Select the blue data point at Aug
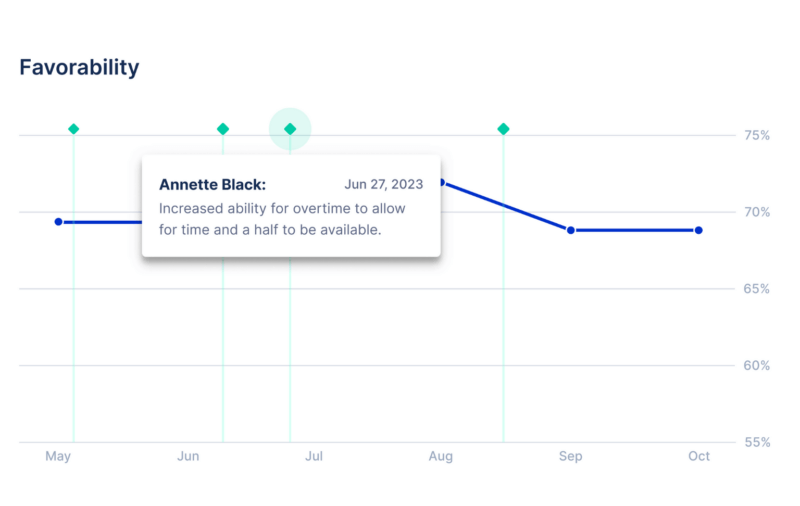Image resolution: width=800 pixels, height=506 pixels. (442, 183)
